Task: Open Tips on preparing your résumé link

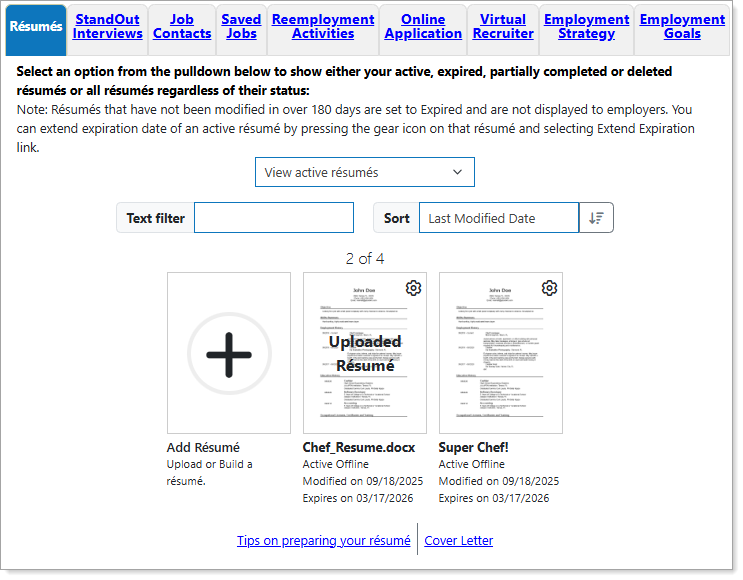Action: (323, 541)
